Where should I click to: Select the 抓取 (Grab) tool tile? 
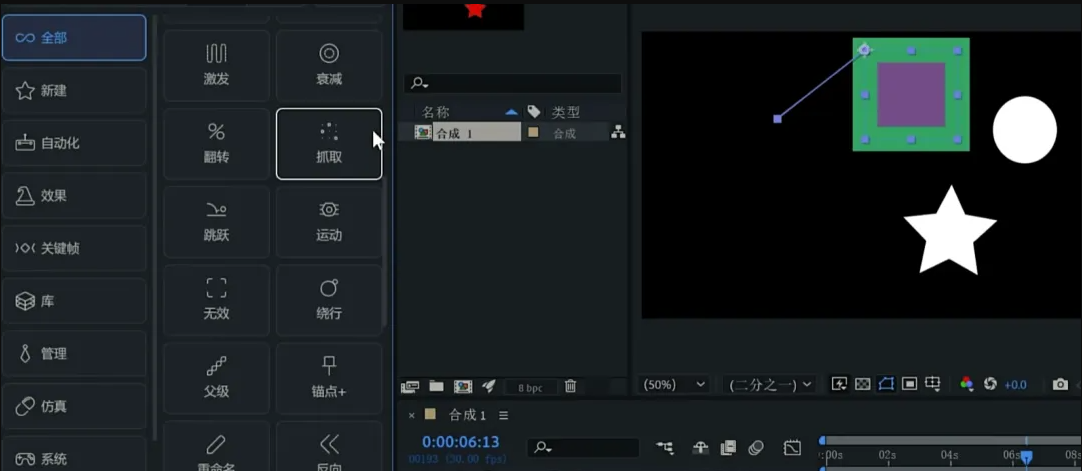(328, 144)
